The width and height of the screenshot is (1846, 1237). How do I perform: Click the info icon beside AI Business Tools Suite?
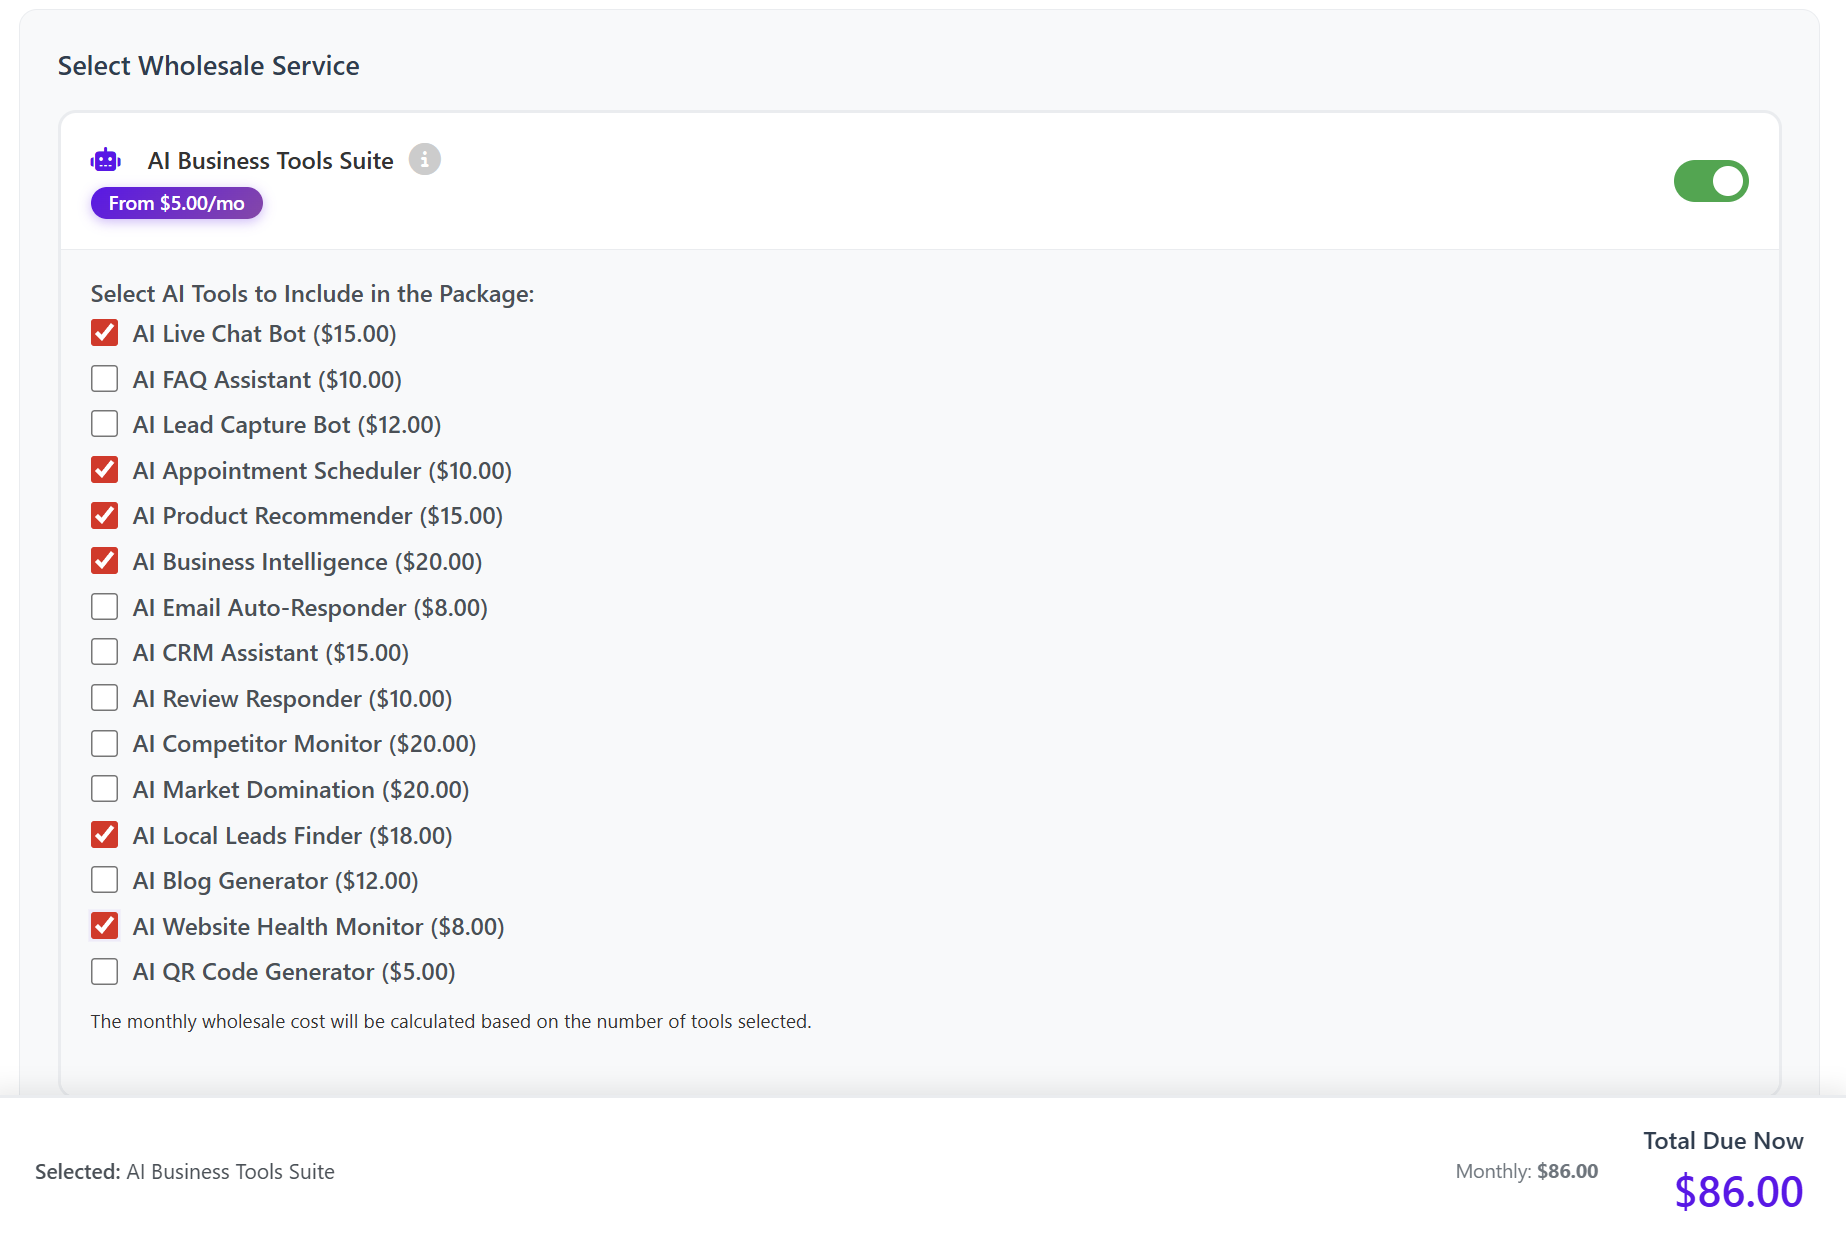(424, 160)
